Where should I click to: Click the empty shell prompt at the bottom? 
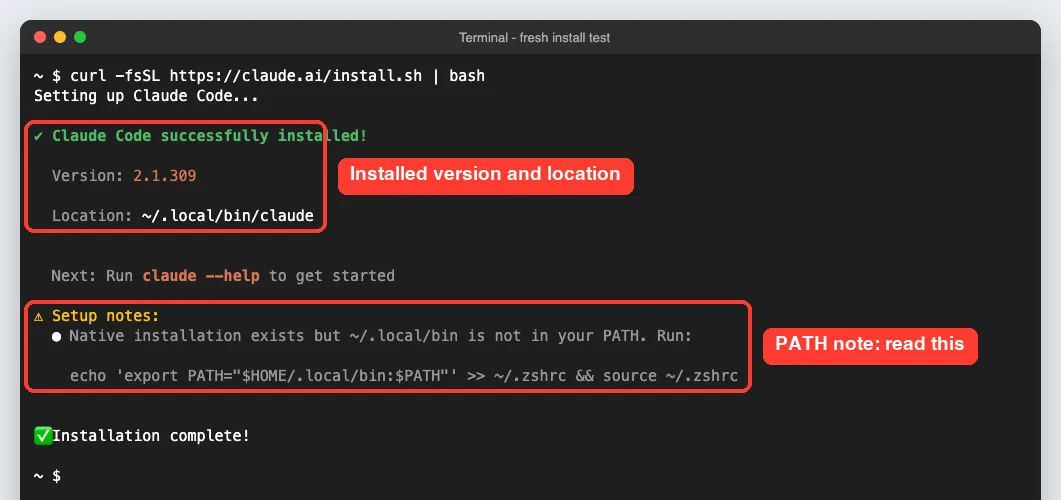coord(47,476)
